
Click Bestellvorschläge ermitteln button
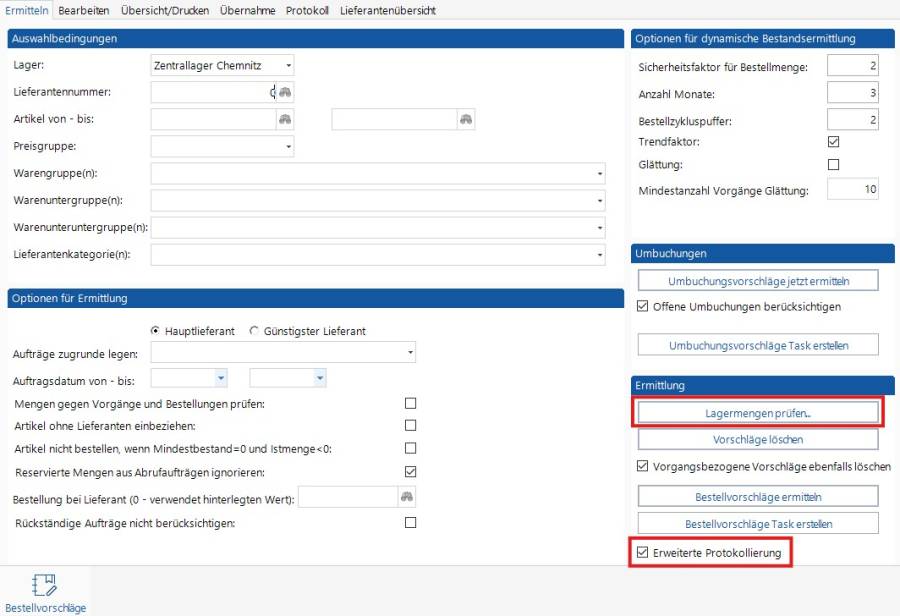758,497
